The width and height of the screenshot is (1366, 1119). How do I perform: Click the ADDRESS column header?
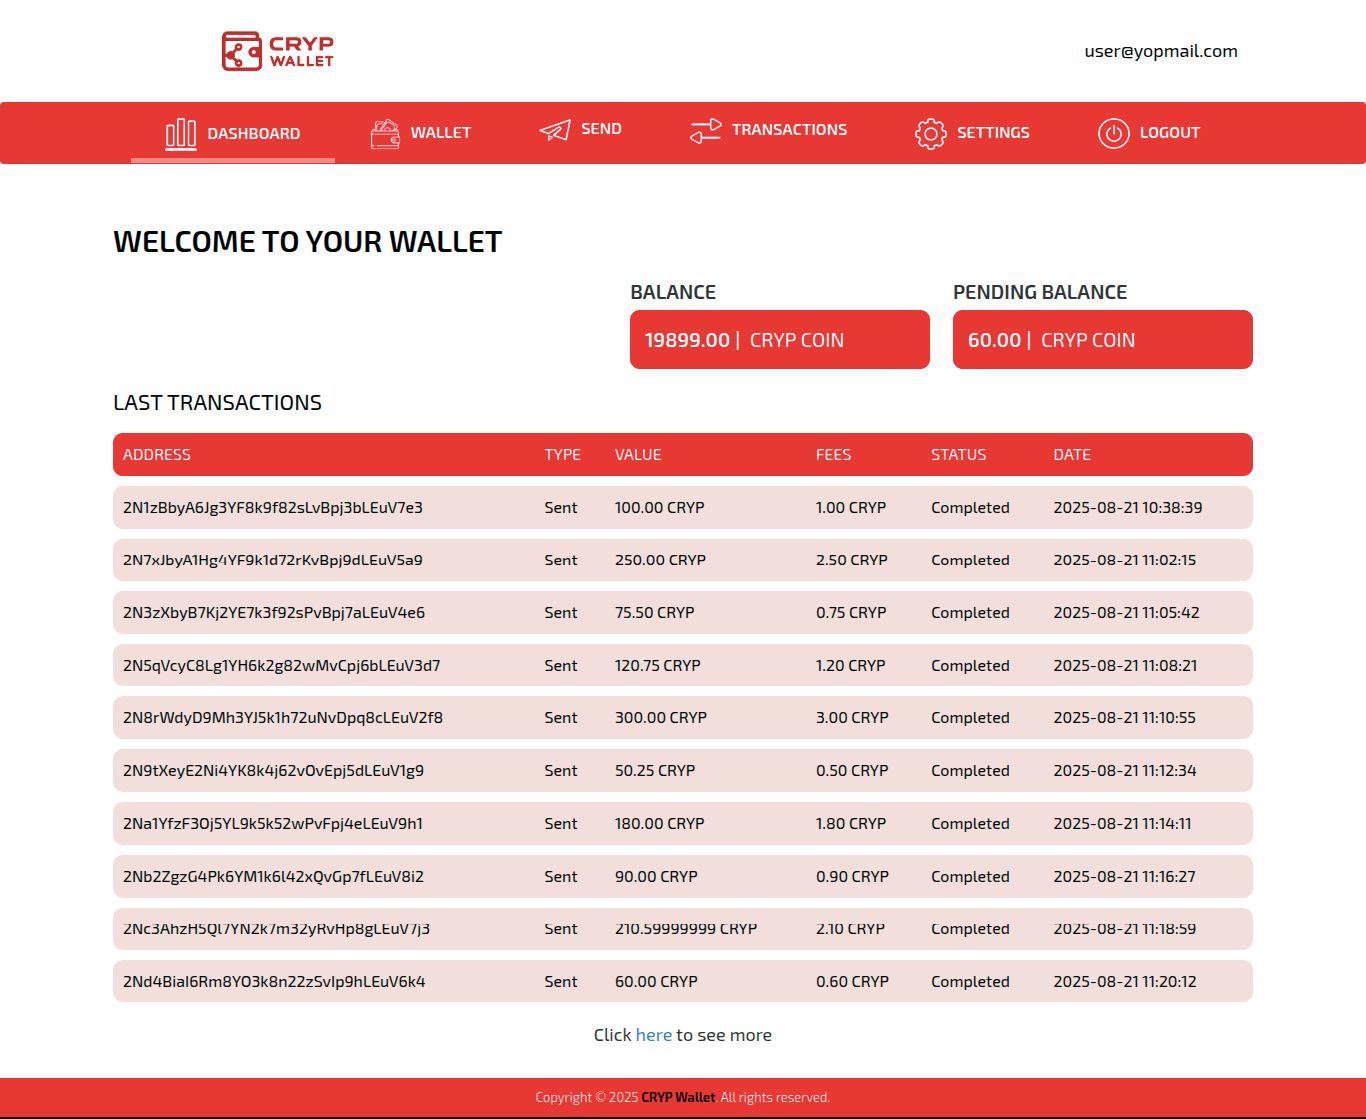(x=157, y=455)
